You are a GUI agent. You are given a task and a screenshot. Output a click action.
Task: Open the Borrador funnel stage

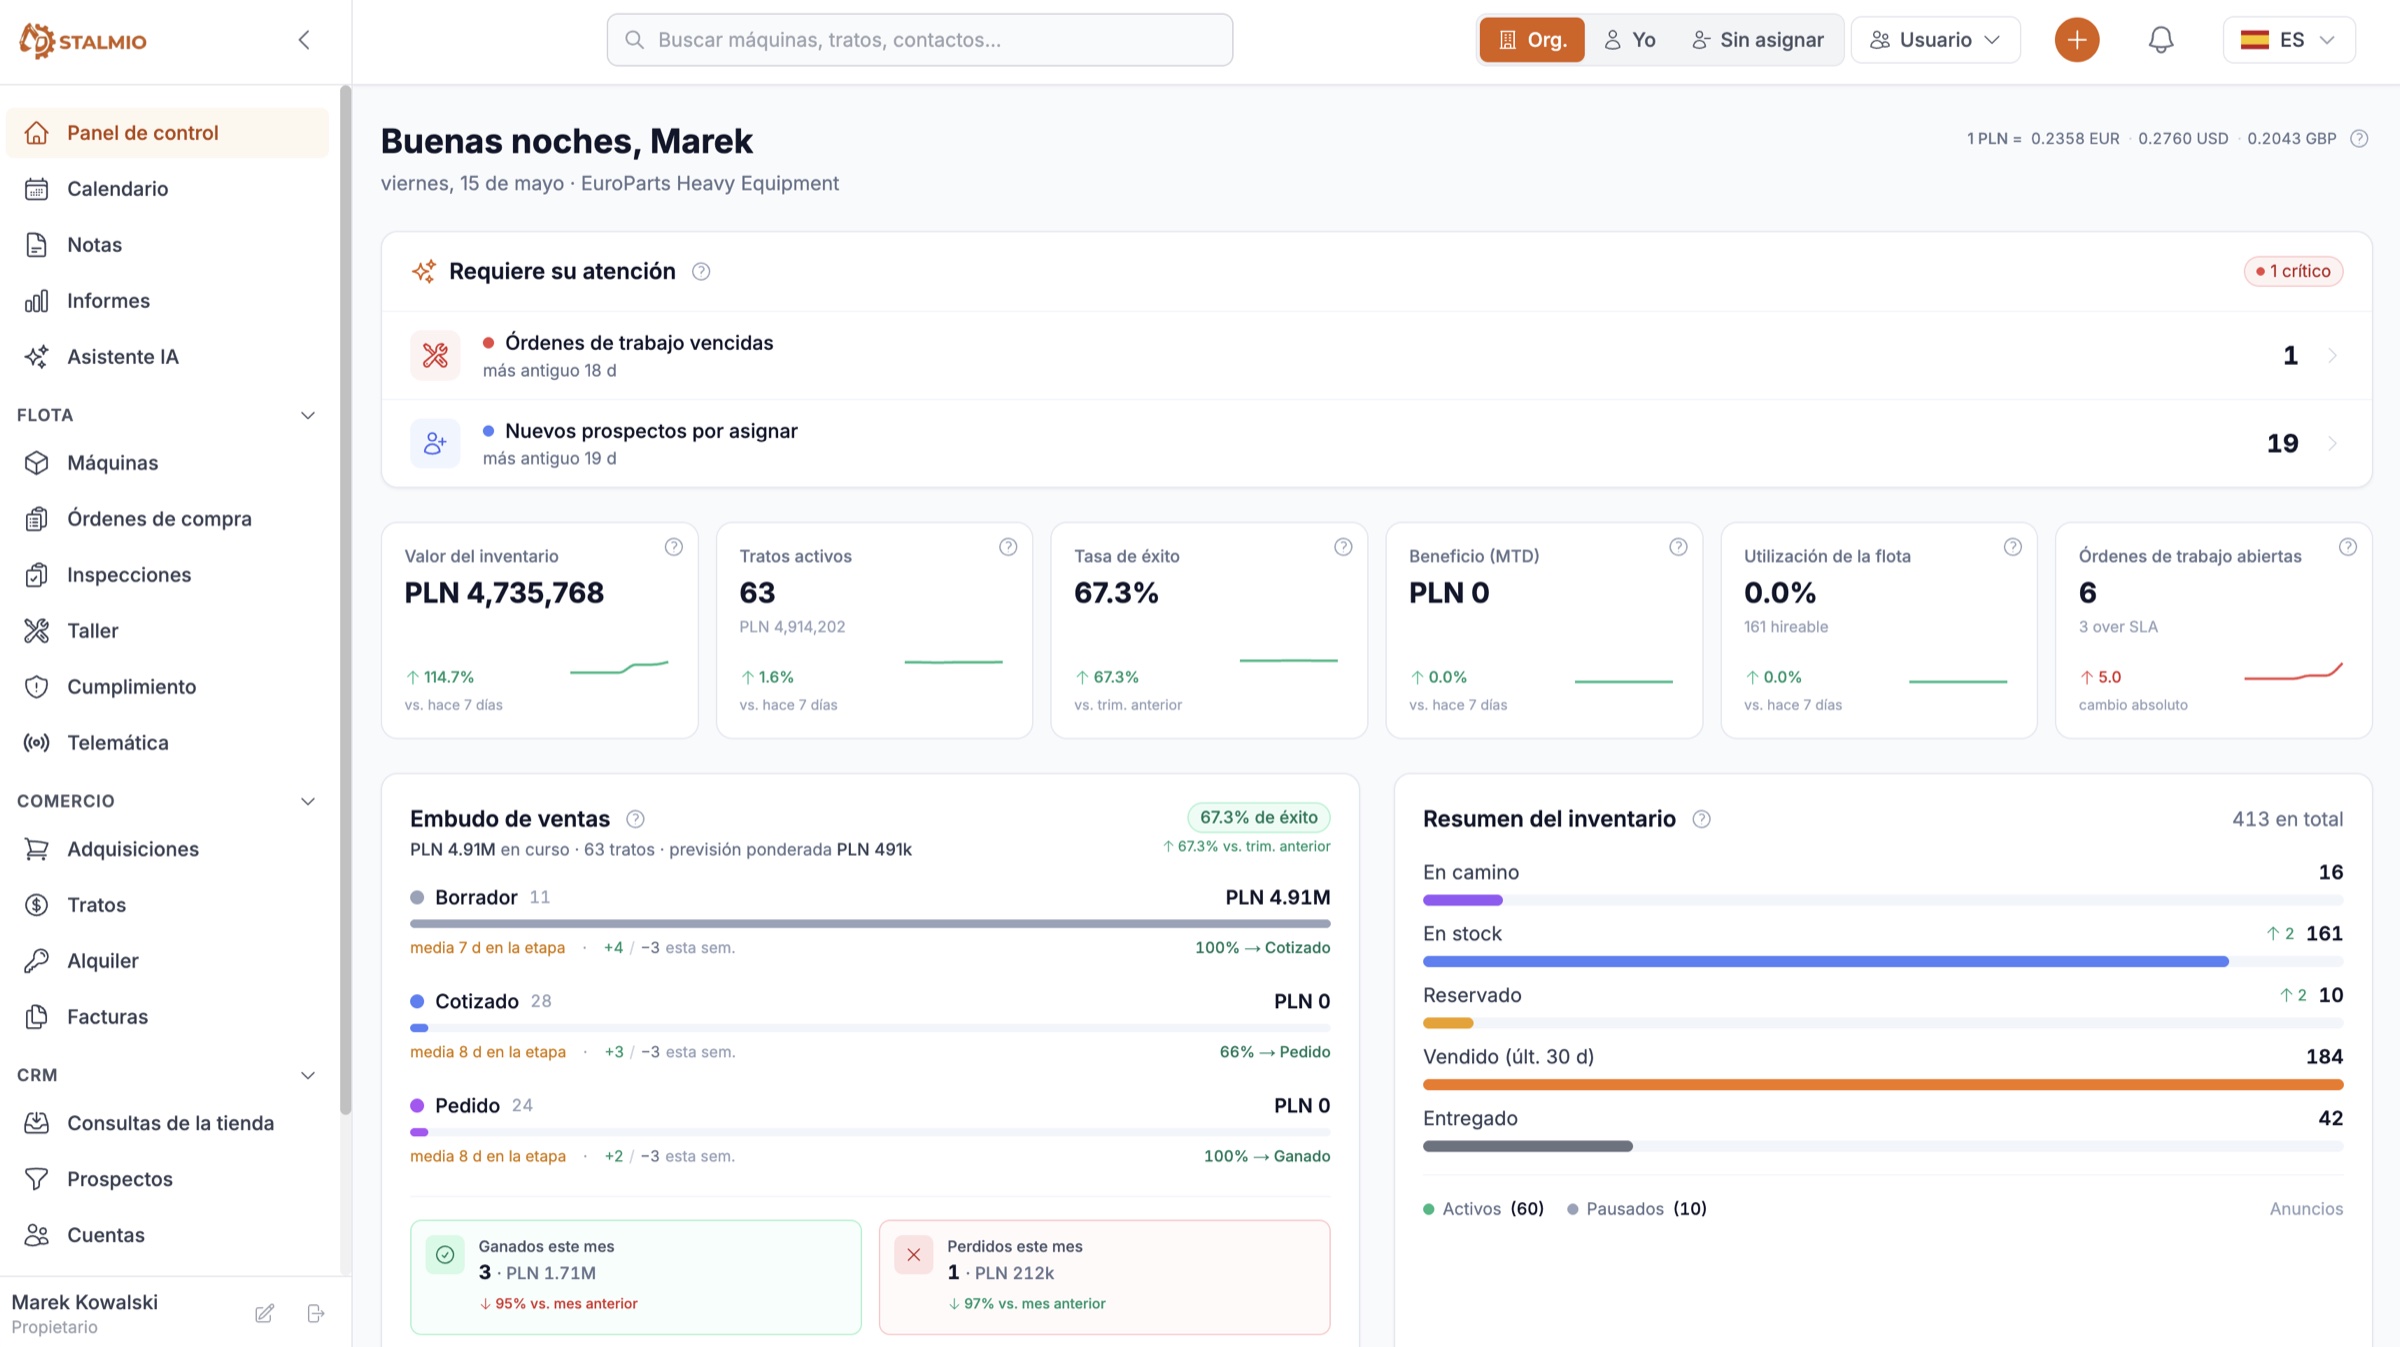point(870,921)
